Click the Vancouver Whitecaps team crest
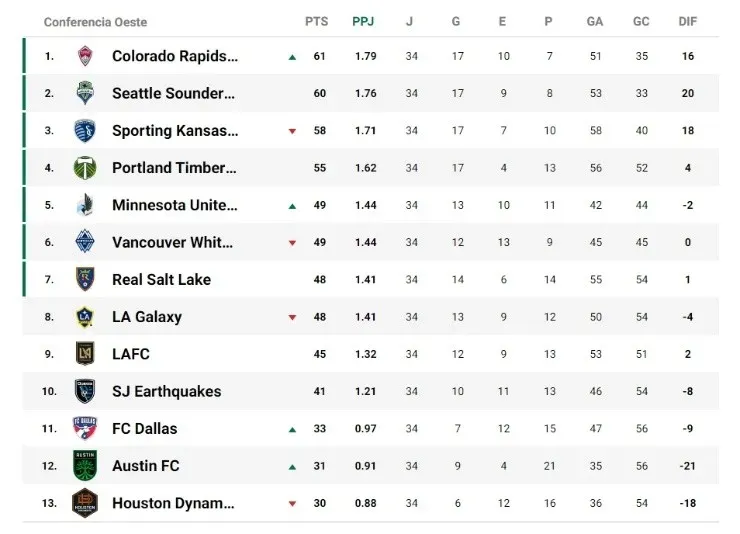Image resolution: width=740 pixels, height=534 pixels. (85, 242)
